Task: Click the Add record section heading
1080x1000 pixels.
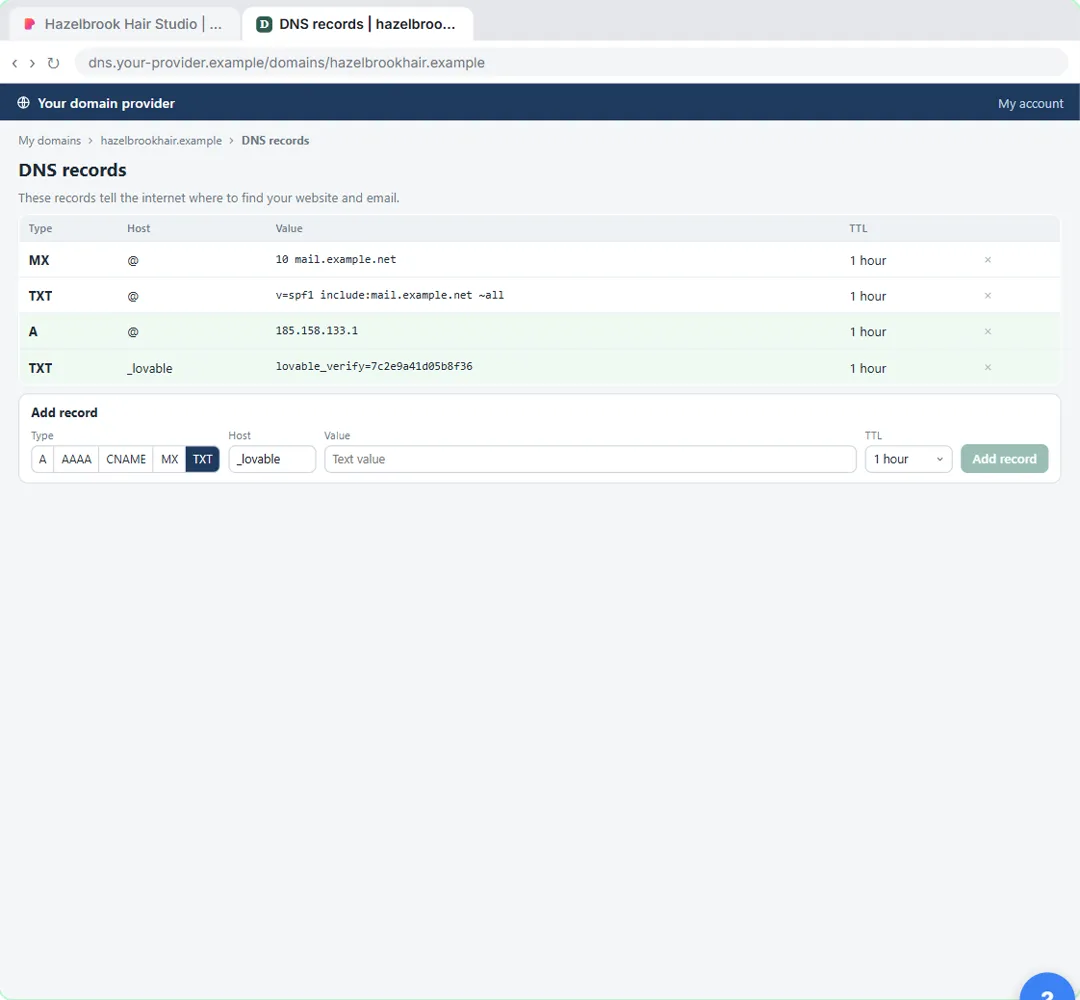Action: pos(64,413)
